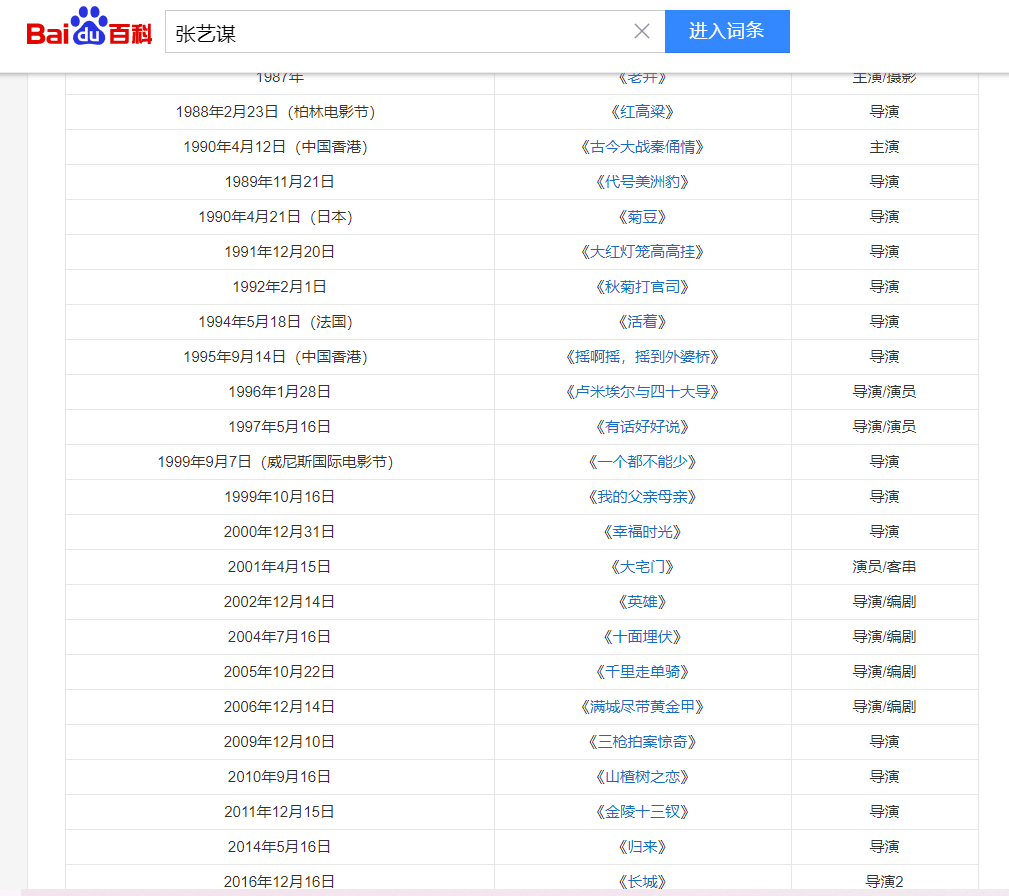Image resolution: width=1009 pixels, height=896 pixels.
Task: Select 演员/客串 in the 大宅门 row
Action: 884,566
